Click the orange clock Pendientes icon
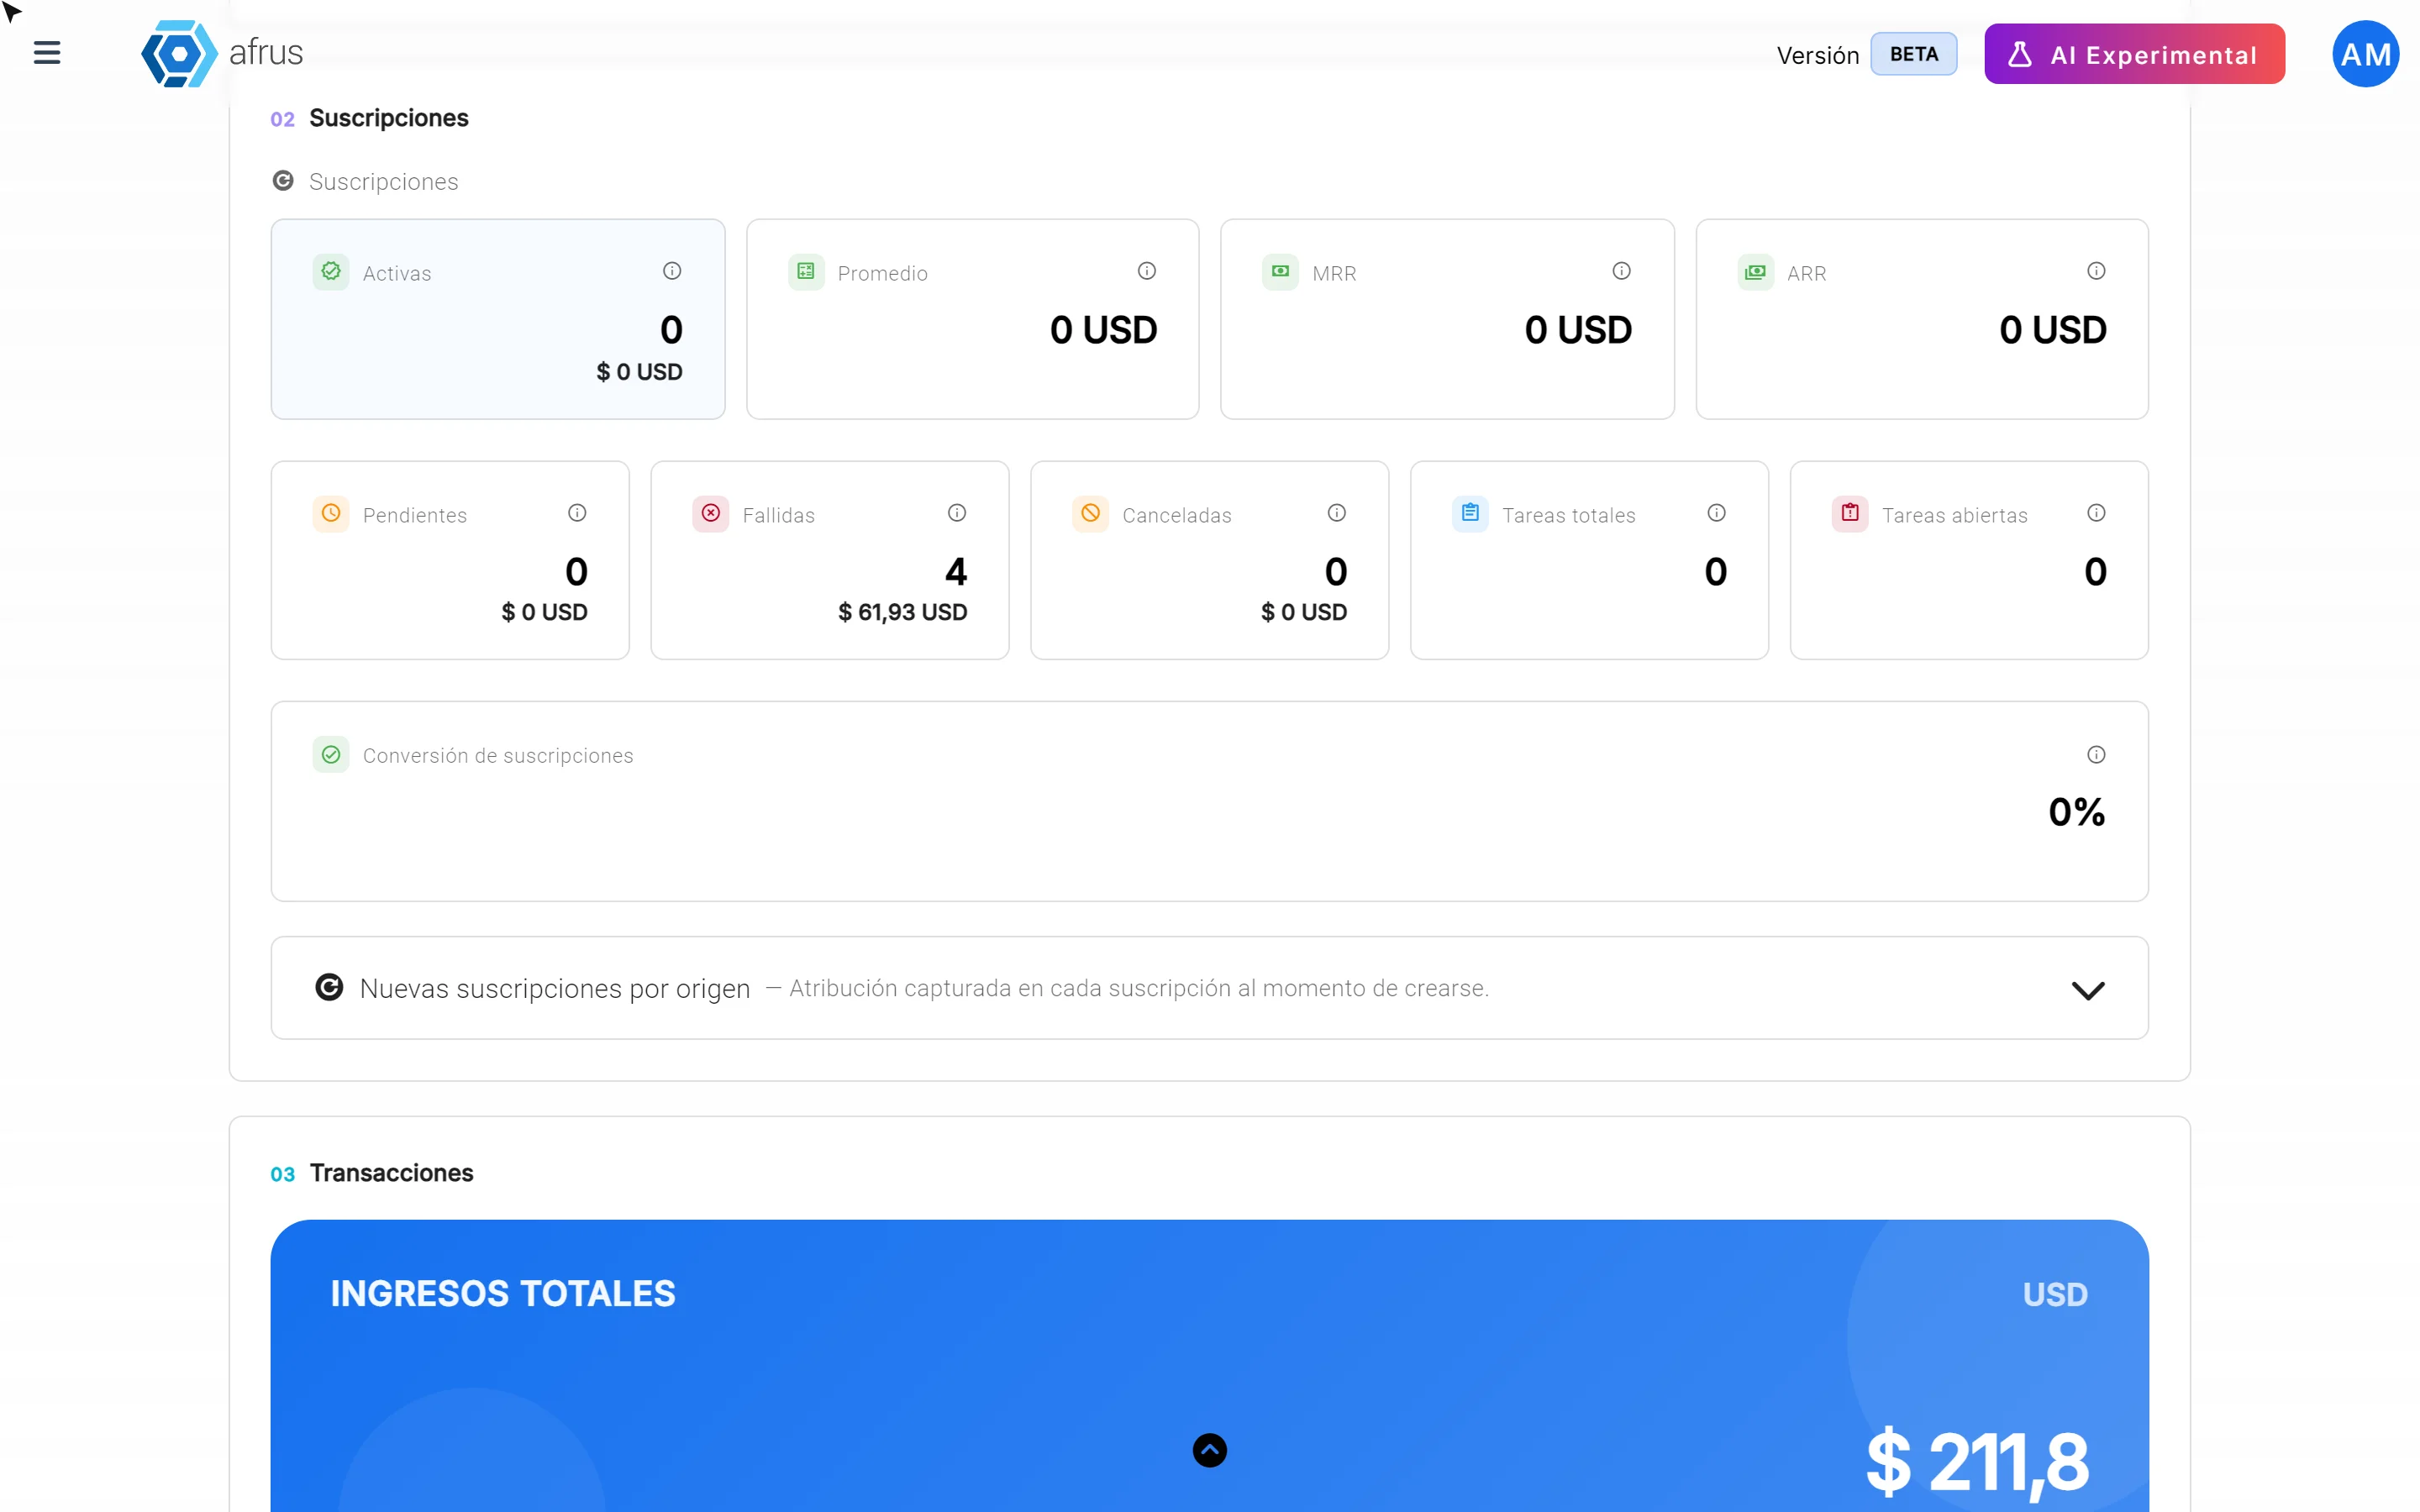The height and width of the screenshot is (1512, 2420). pos(331,514)
